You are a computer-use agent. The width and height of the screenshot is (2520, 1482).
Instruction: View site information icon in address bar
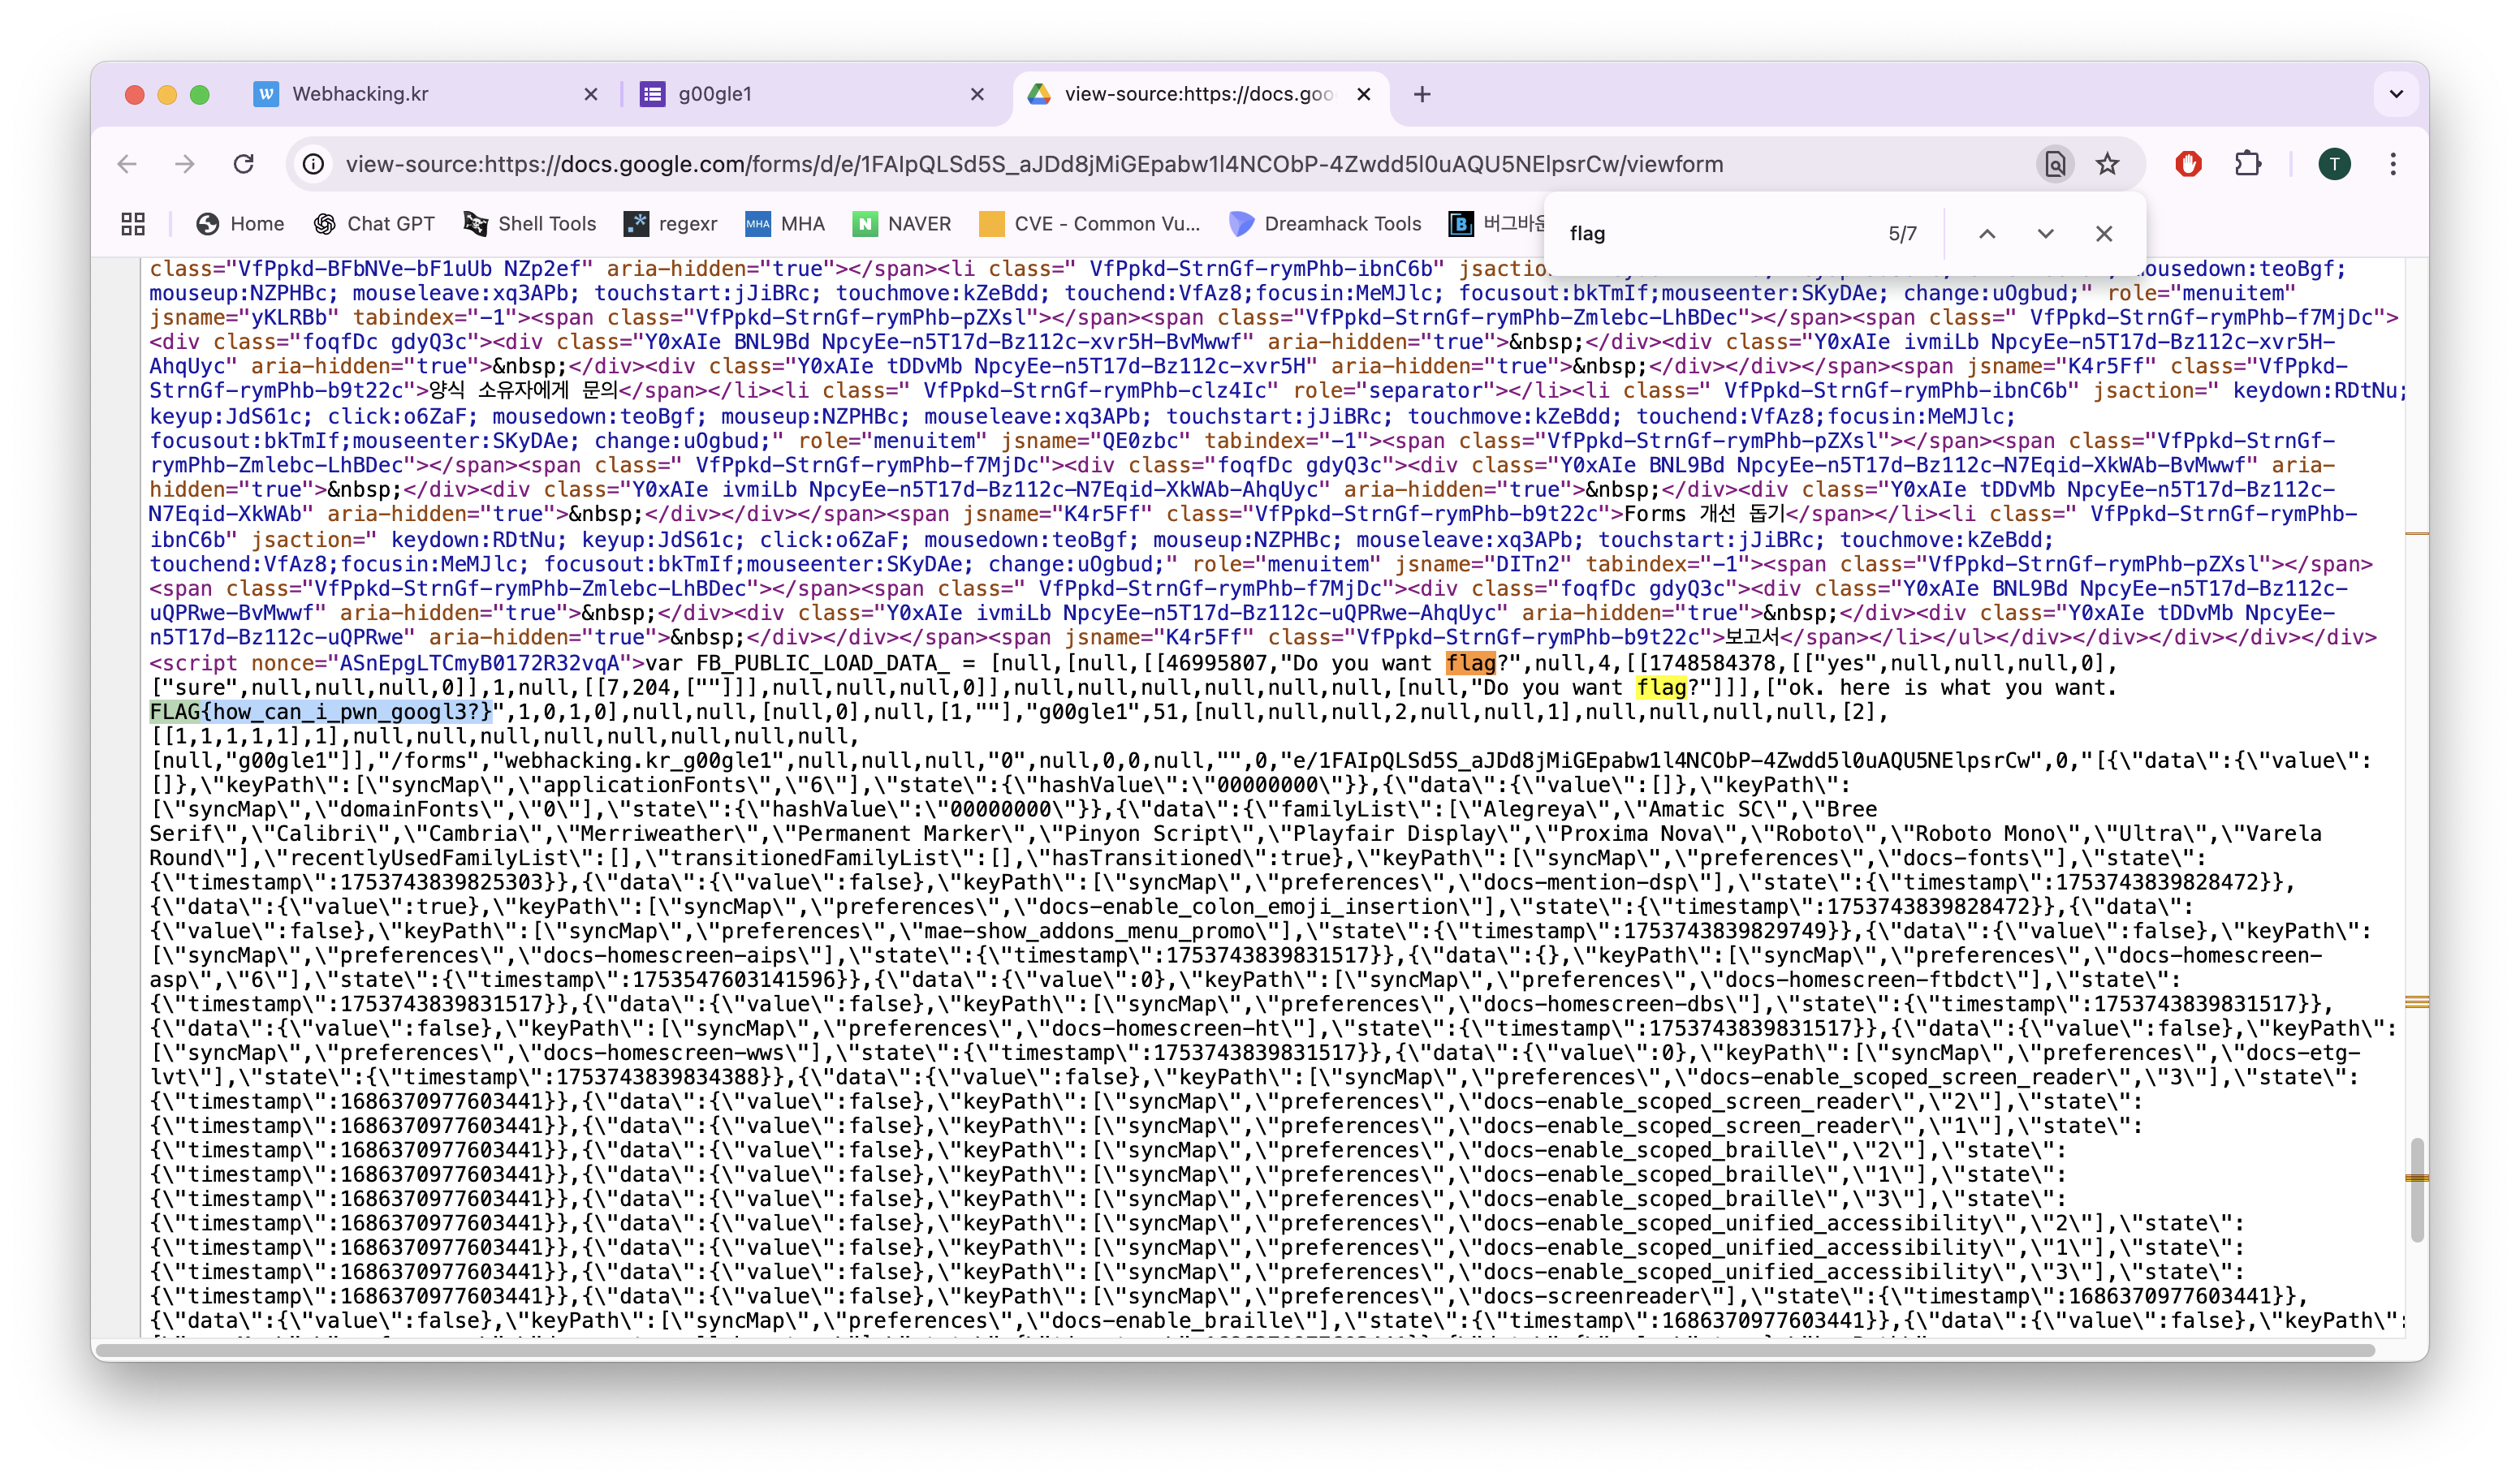click(x=313, y=164)
